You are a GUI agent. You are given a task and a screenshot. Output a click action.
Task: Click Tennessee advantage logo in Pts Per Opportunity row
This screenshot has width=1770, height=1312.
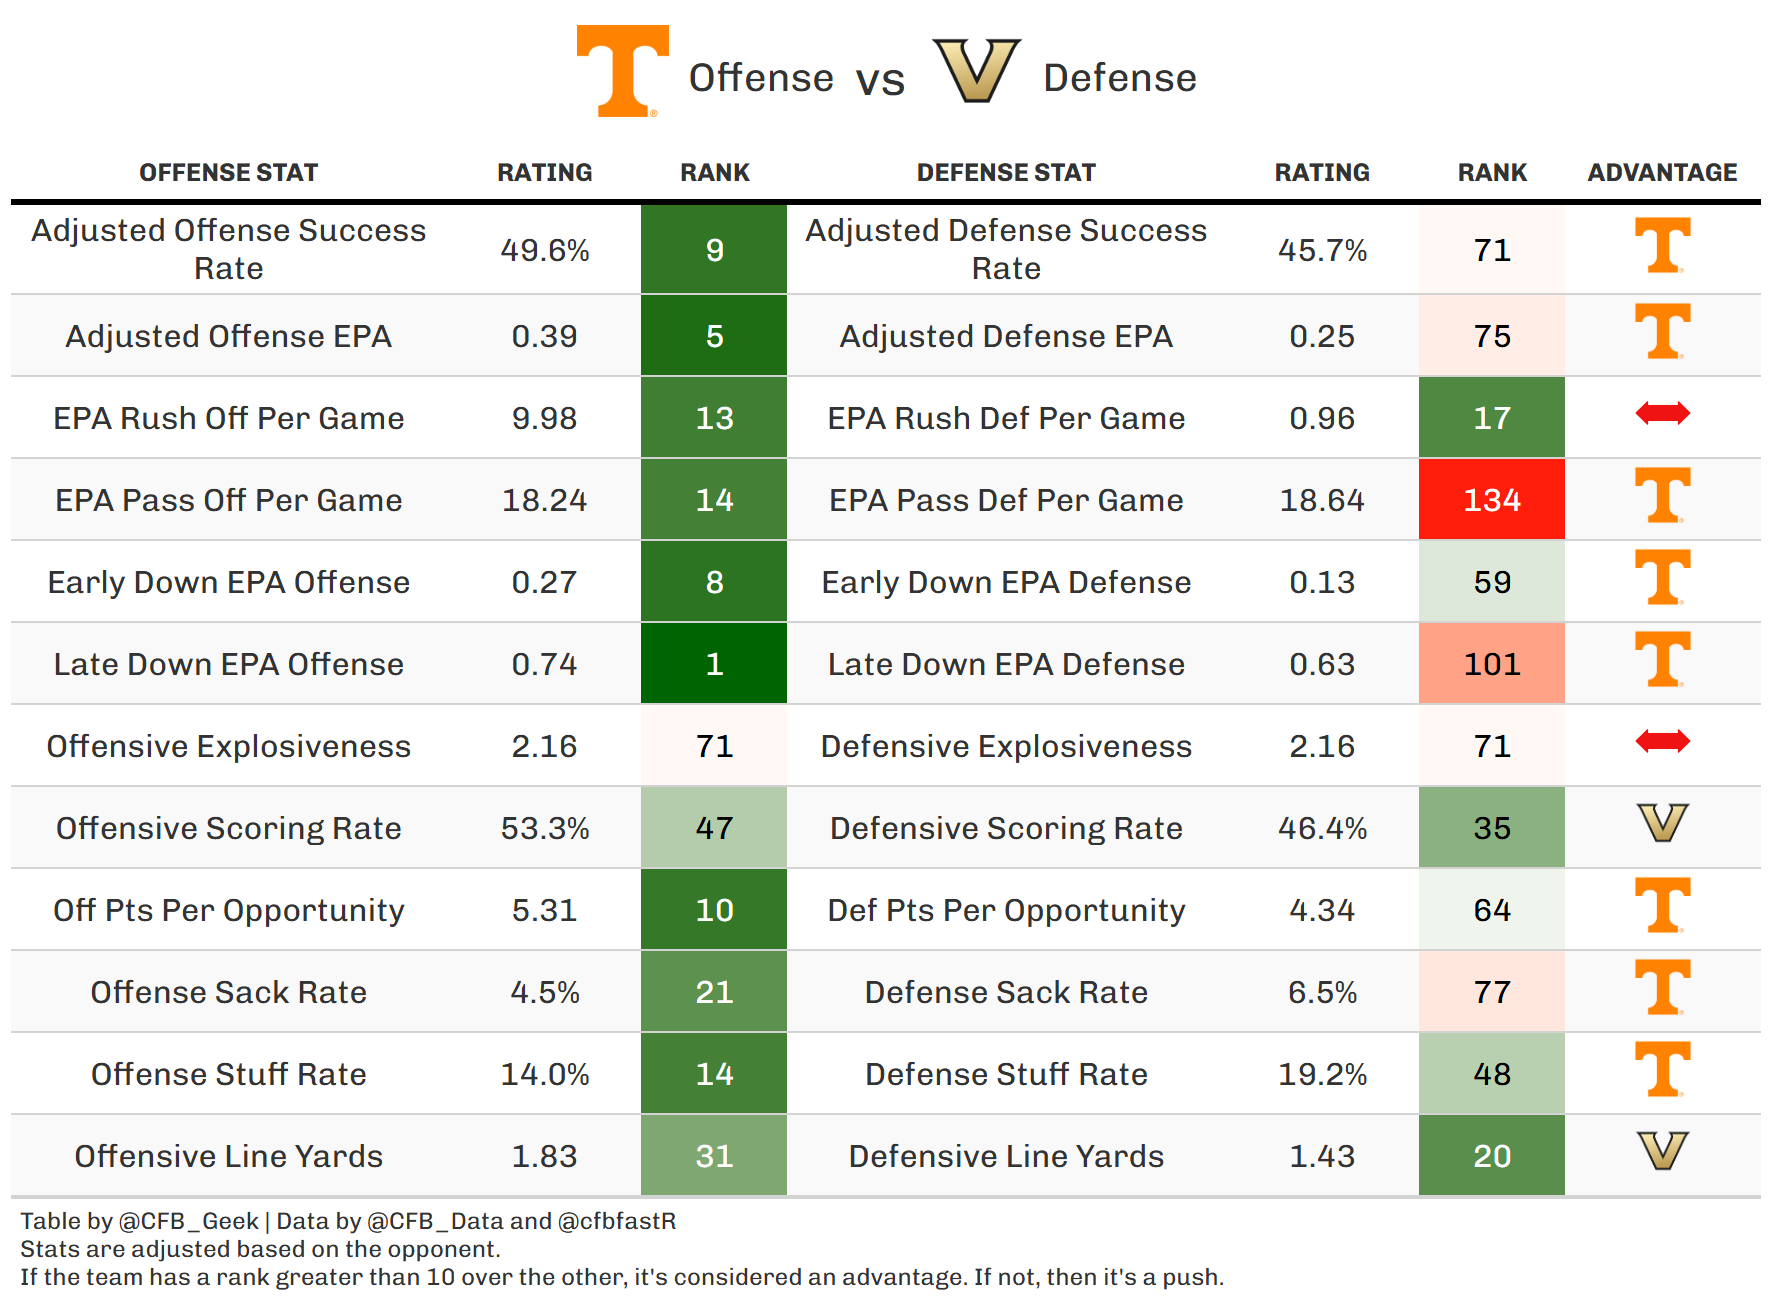pyautogui.click(x=1662, y=905)
